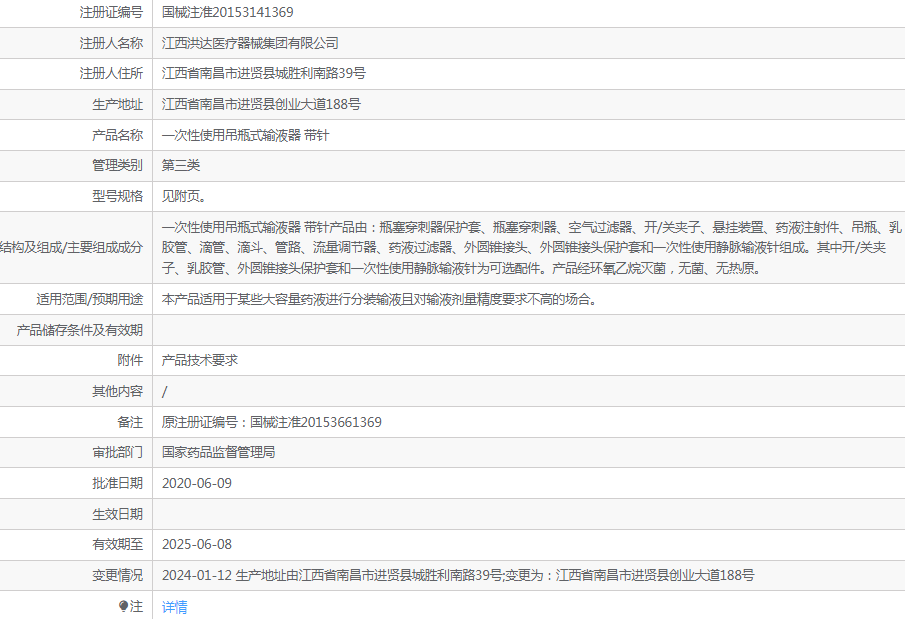The width and height of the screenshot is (905, 619).
Task: Select address 江西省南昌市进贤县城胜利南路39号 in 注册人住所 row
Action: [x=264, y=73]
